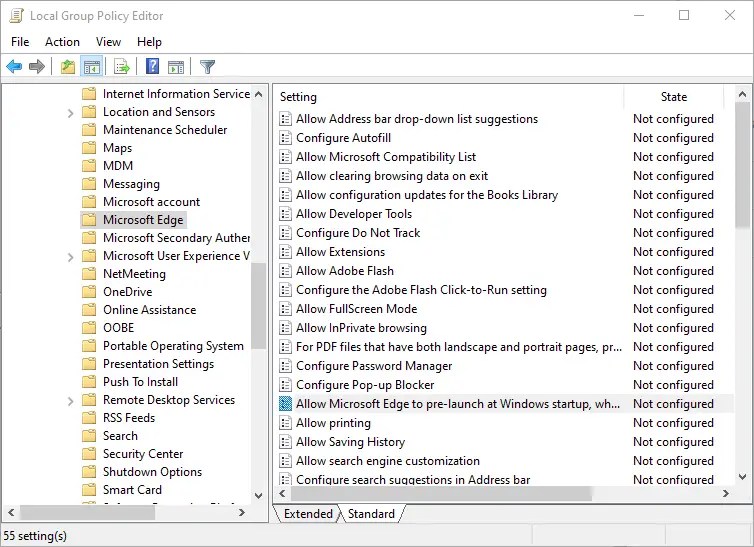Toggle the Show/Hide Console Tree icon
This screenshot has height=547, width=754.
(91, 66)
